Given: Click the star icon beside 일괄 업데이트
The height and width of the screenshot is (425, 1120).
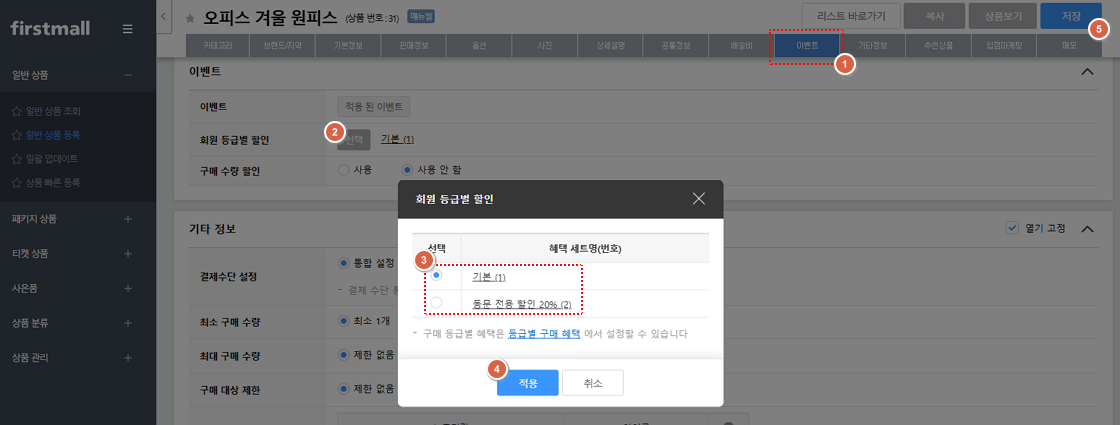Looking at the screenshot, I should 17,158.
